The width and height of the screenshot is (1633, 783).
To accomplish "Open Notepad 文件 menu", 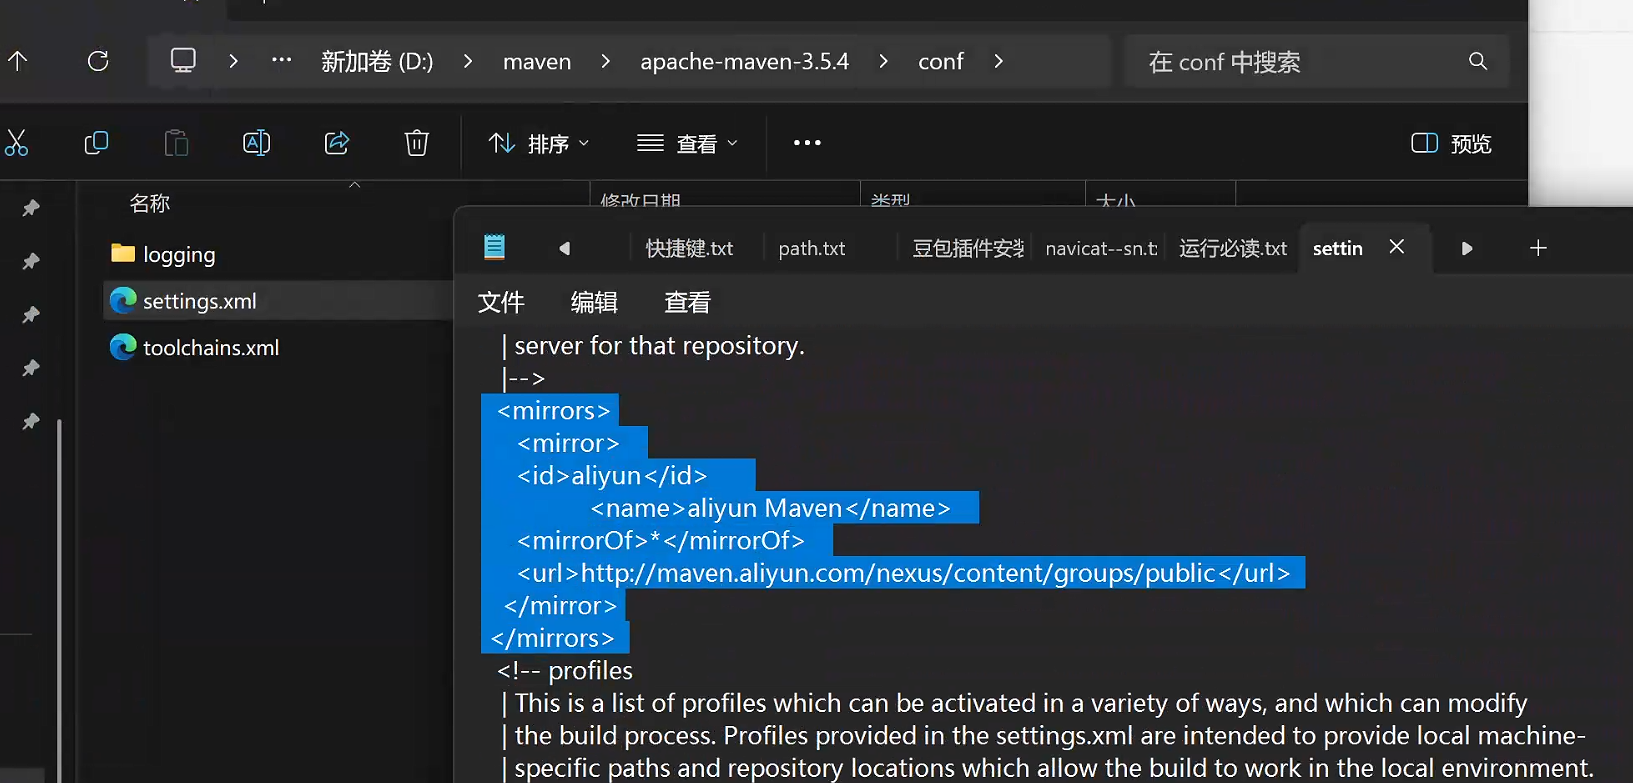I will click(501, 302).
